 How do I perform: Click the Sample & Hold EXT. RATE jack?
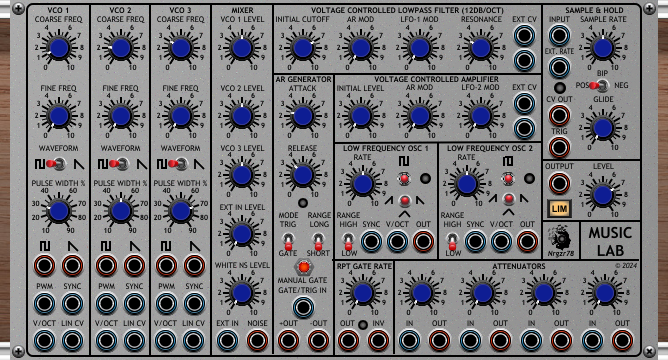[x=559, y=67]
